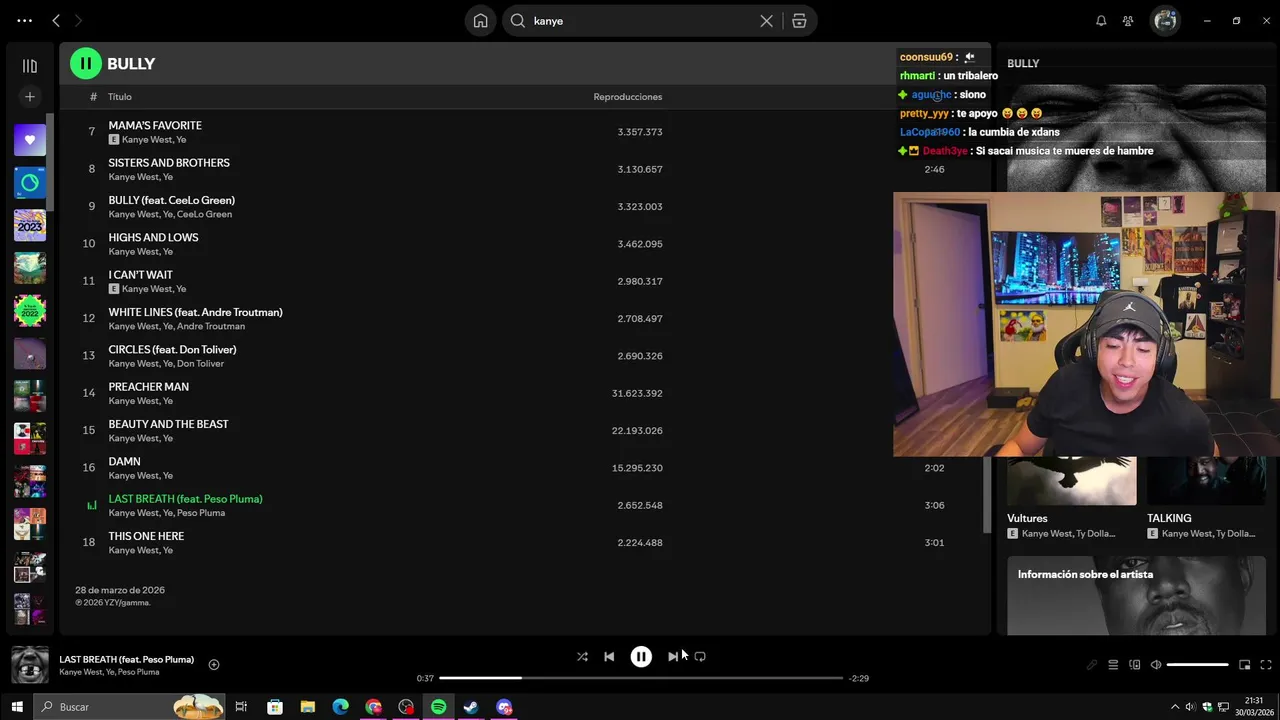Mute with the volume speaker icon

click(1156, 665)
